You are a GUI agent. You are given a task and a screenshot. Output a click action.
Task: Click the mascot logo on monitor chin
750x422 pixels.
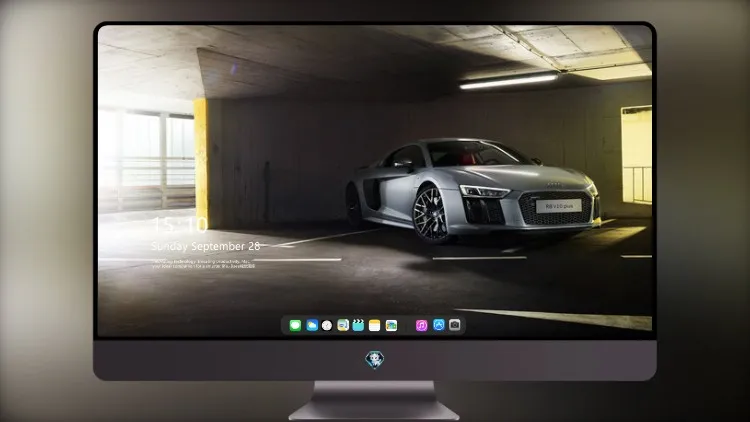click(375, 360)
